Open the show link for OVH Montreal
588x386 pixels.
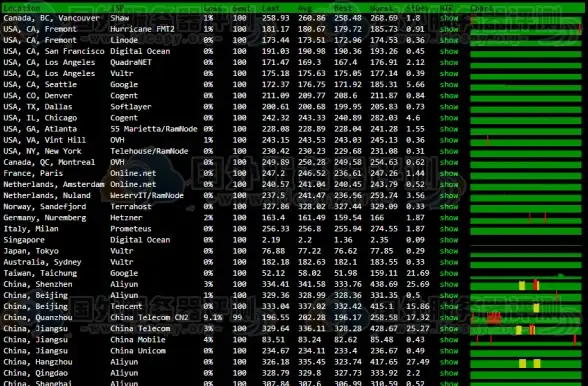pyautogui.click(x=449, y=162)
